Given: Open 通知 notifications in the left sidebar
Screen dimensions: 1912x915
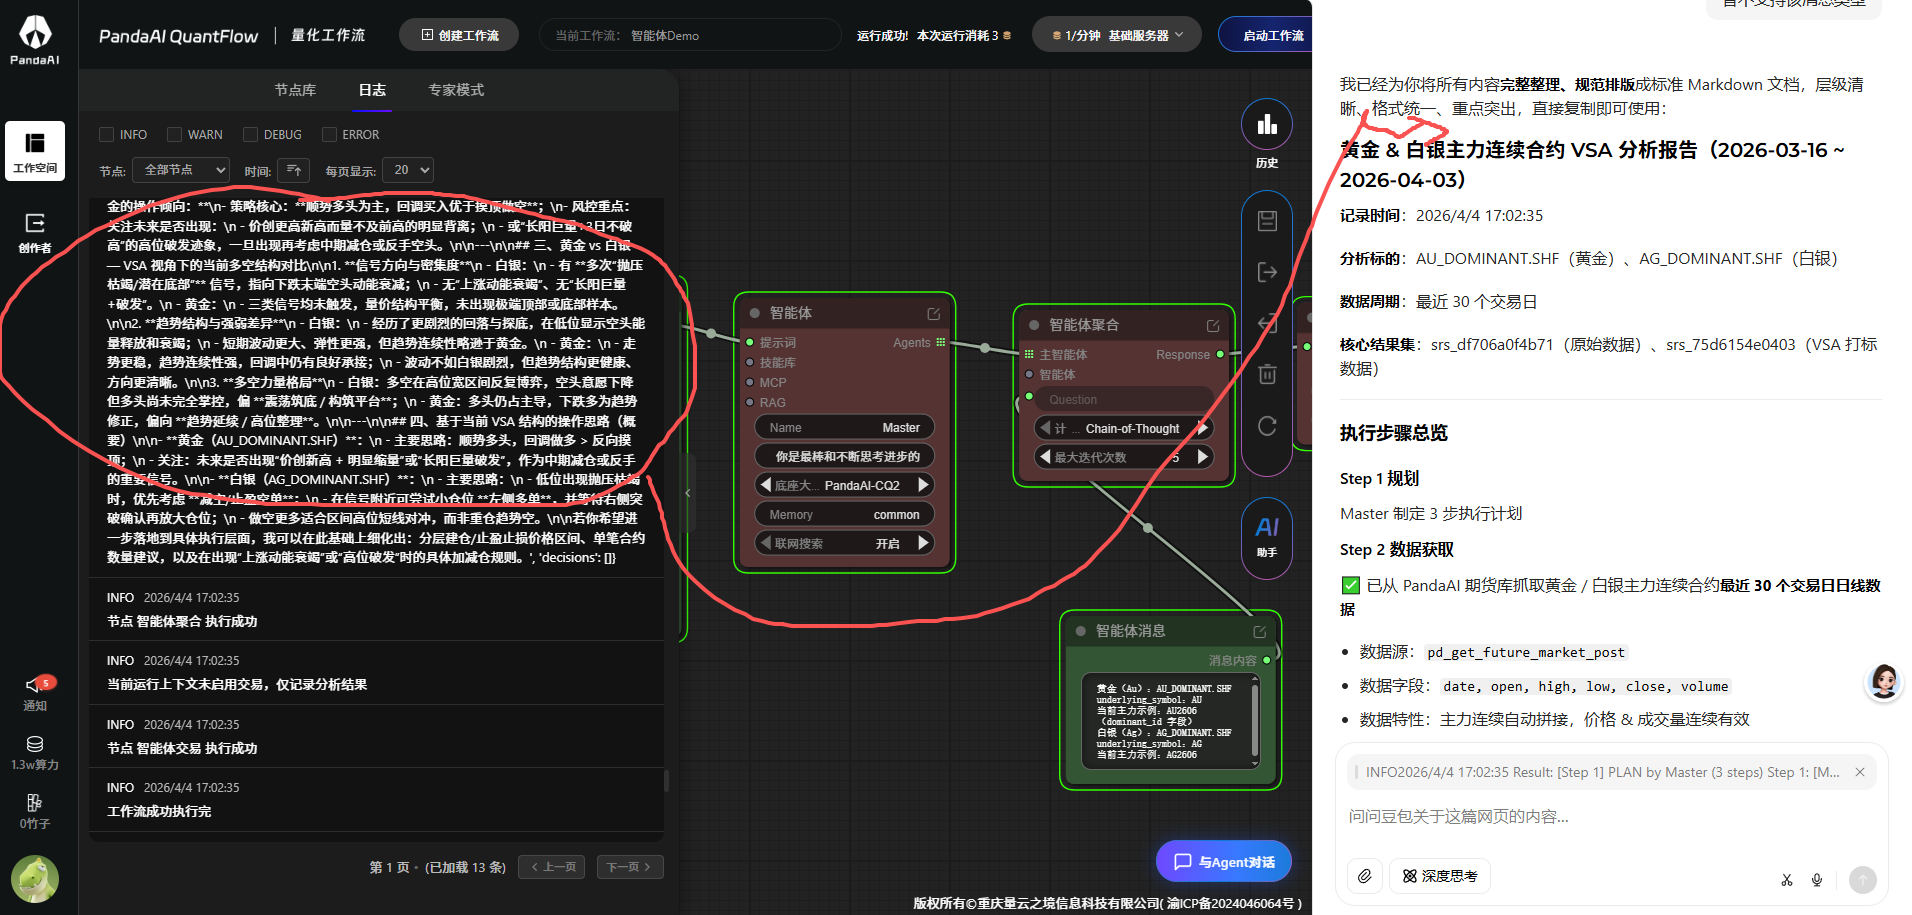Looking at the screenshot, I should click(x=35, y=693).
